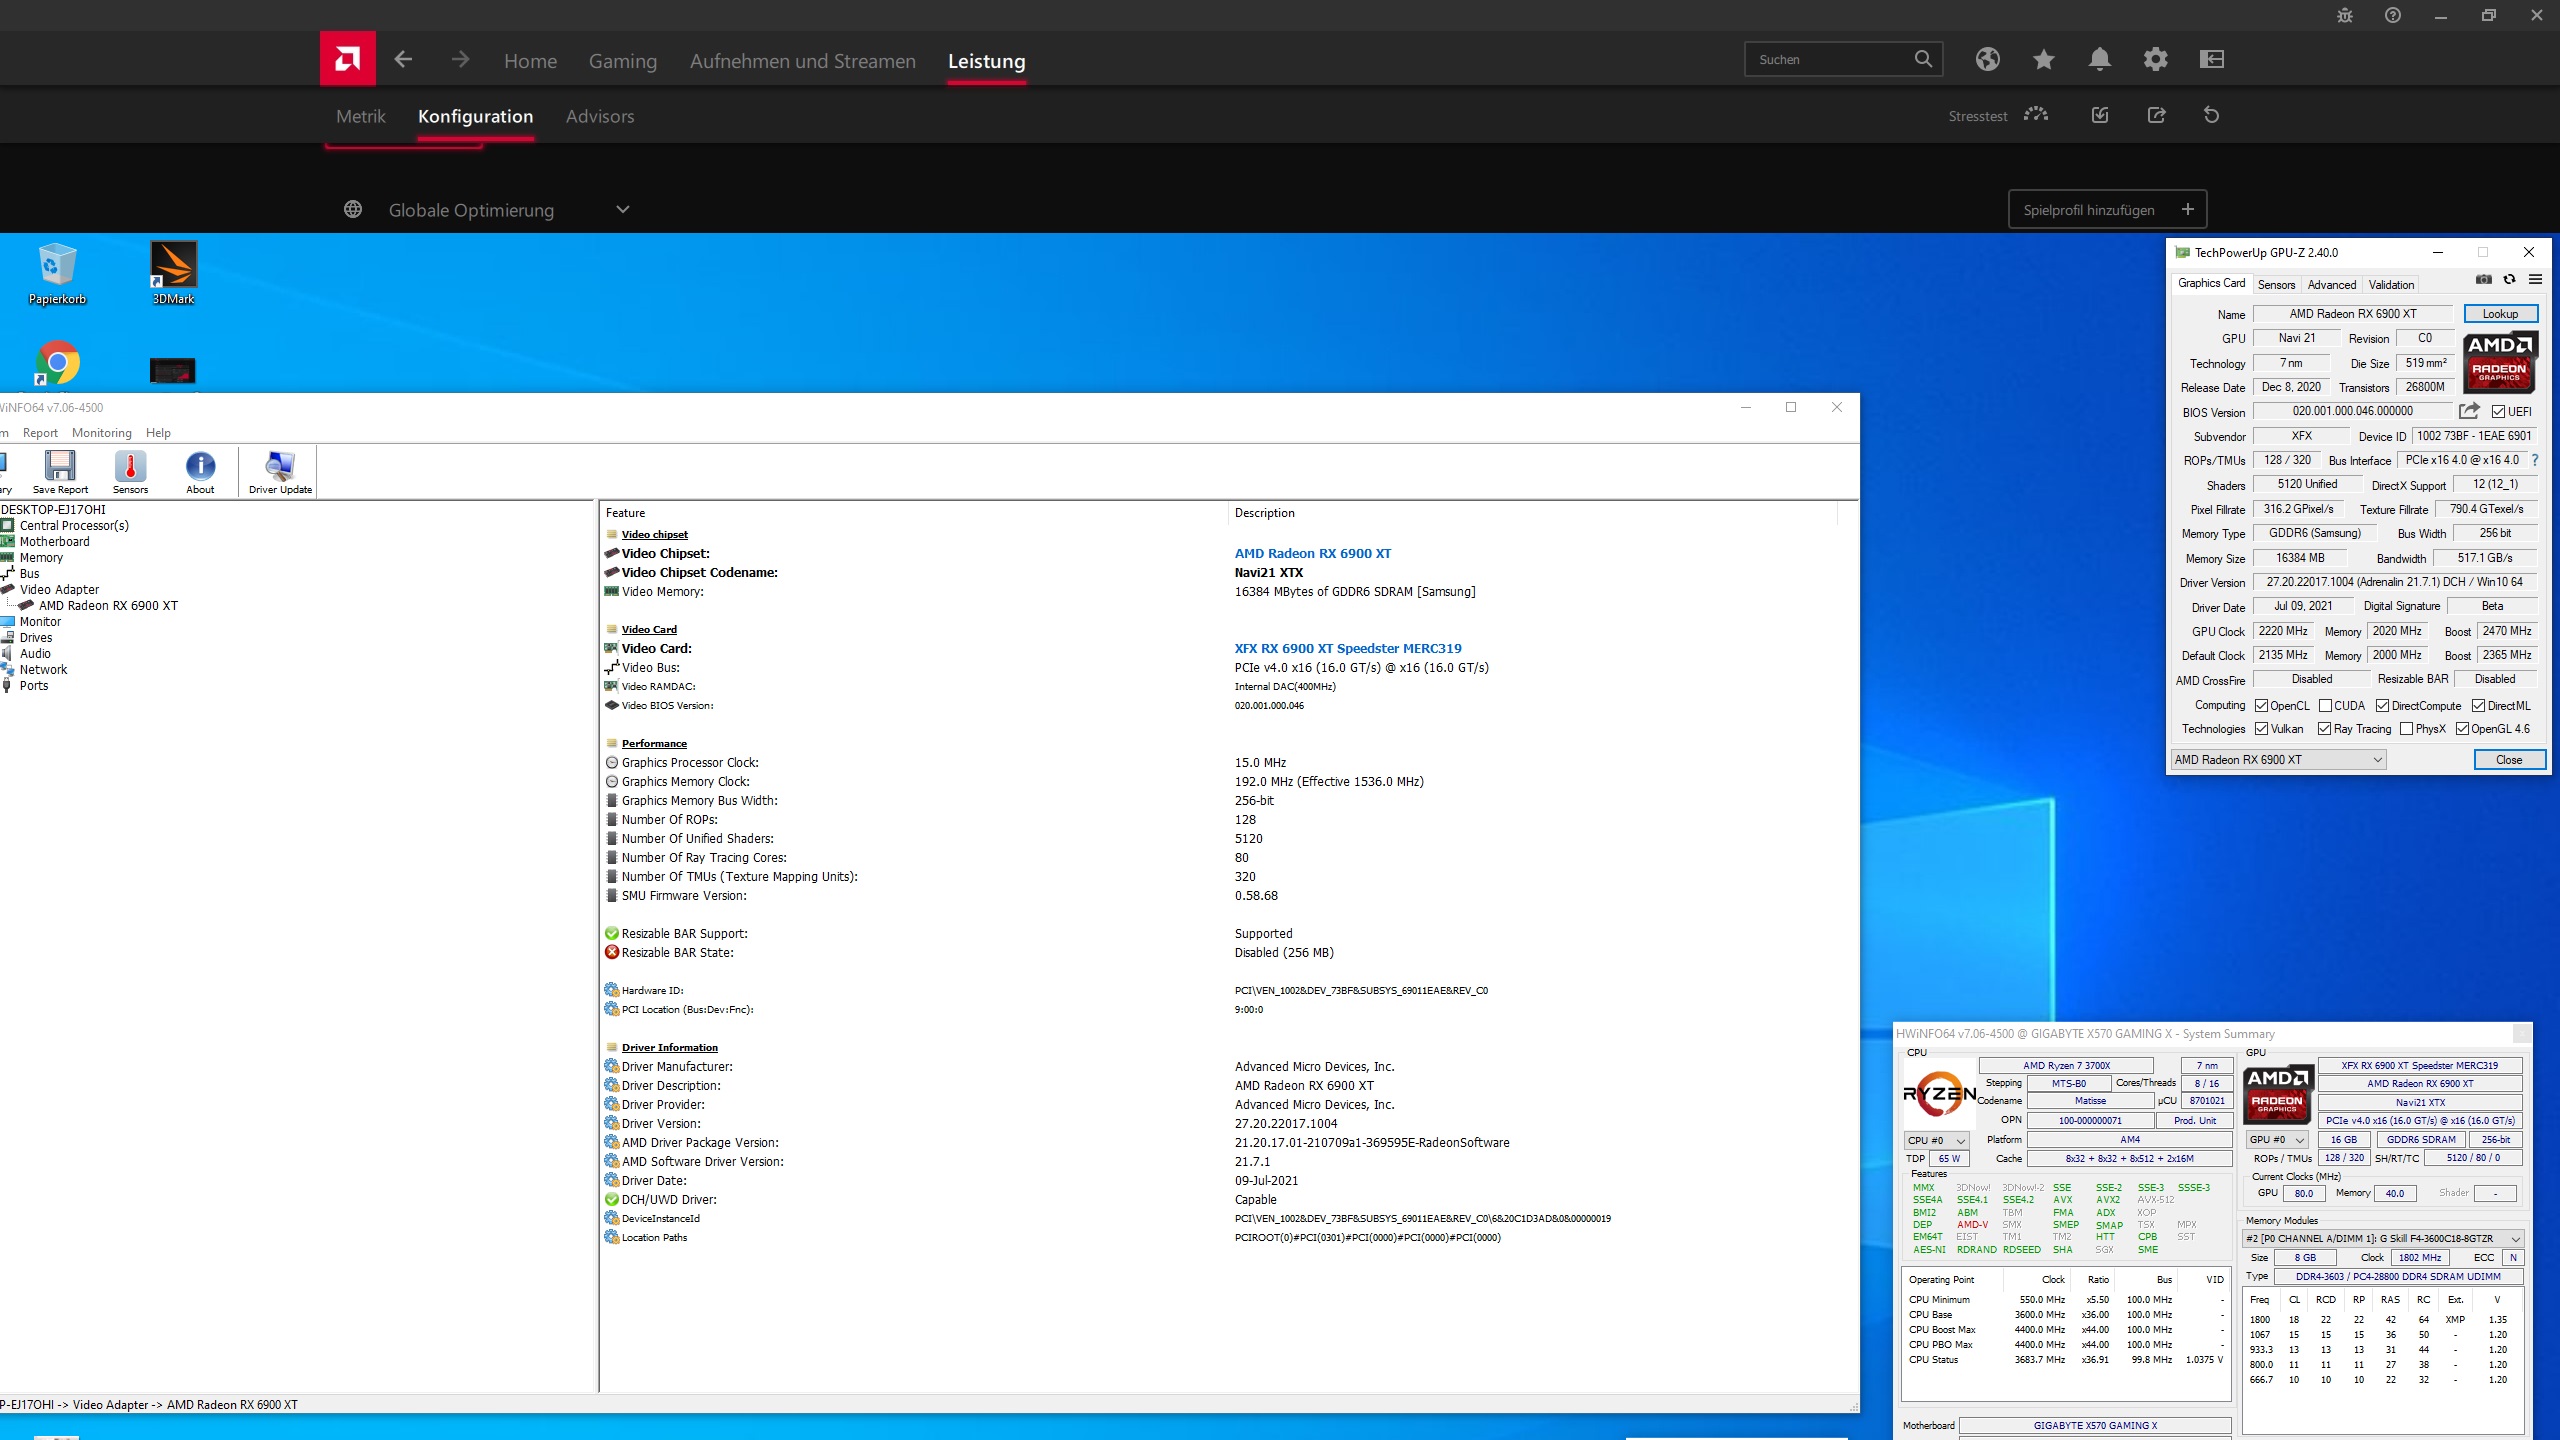2560x1440 pixels.
Task: Click the BIOS export share icon in GPU-Z
Action: point(2469,411)
